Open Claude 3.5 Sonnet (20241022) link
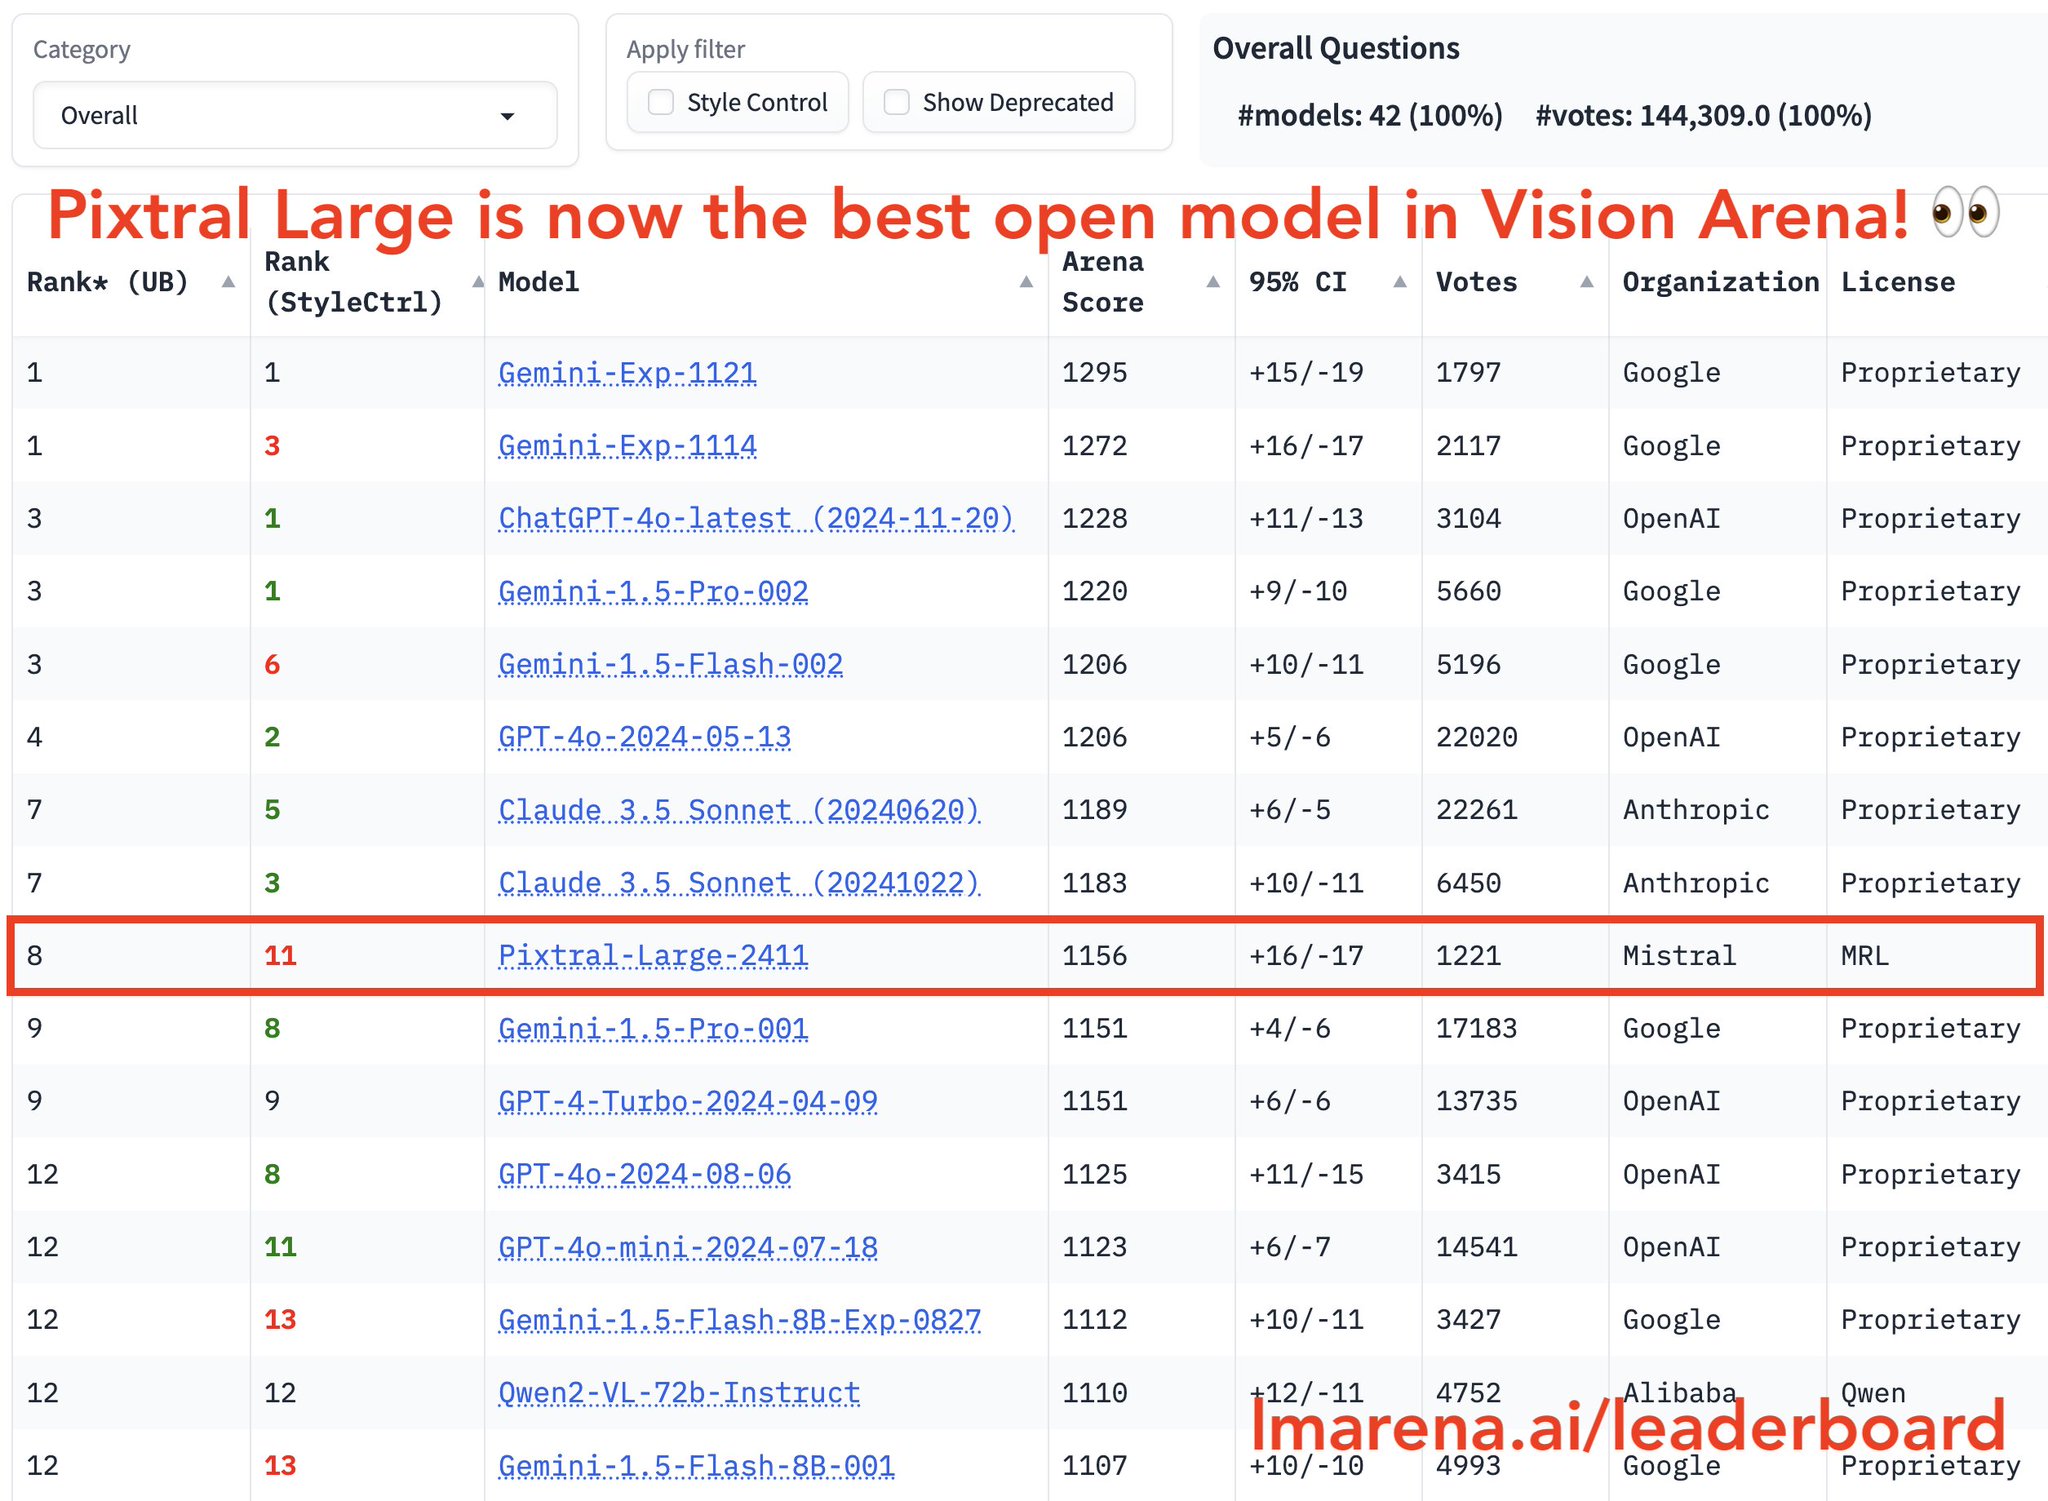 coord(739,883)
